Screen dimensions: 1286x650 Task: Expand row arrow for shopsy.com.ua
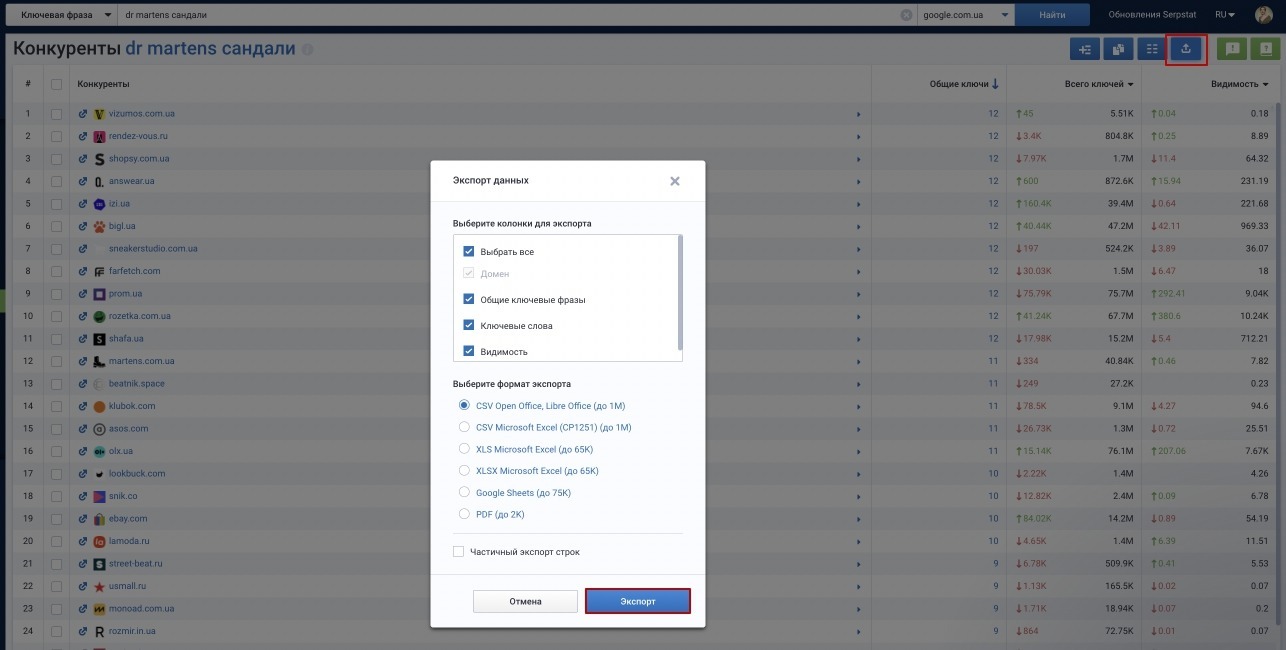(858, 159)
